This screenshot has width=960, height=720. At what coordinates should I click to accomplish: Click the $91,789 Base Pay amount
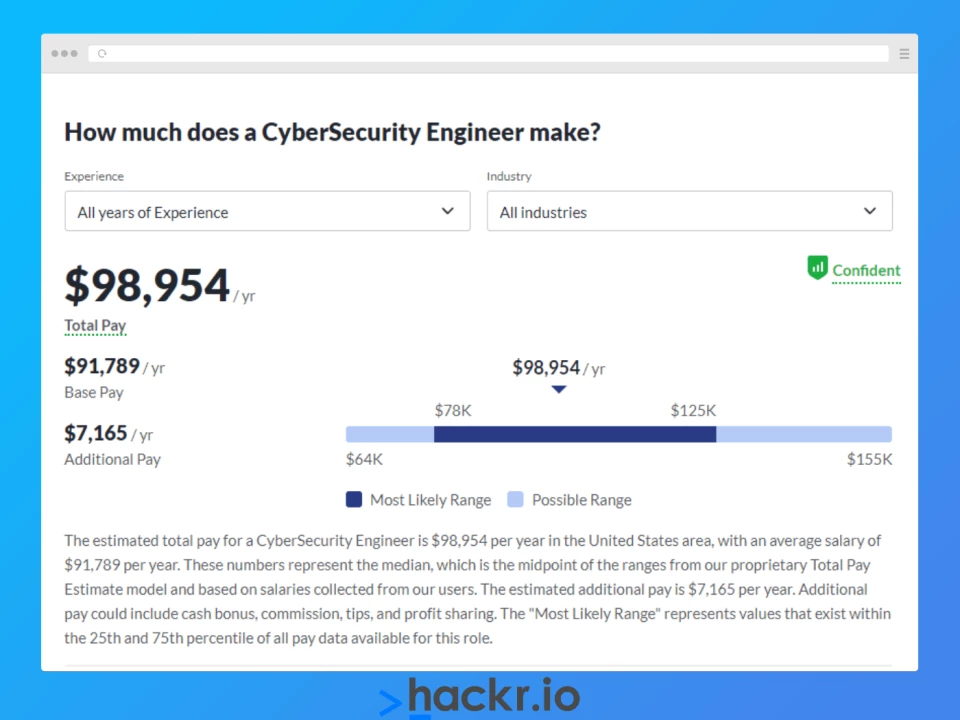[102, 366]
